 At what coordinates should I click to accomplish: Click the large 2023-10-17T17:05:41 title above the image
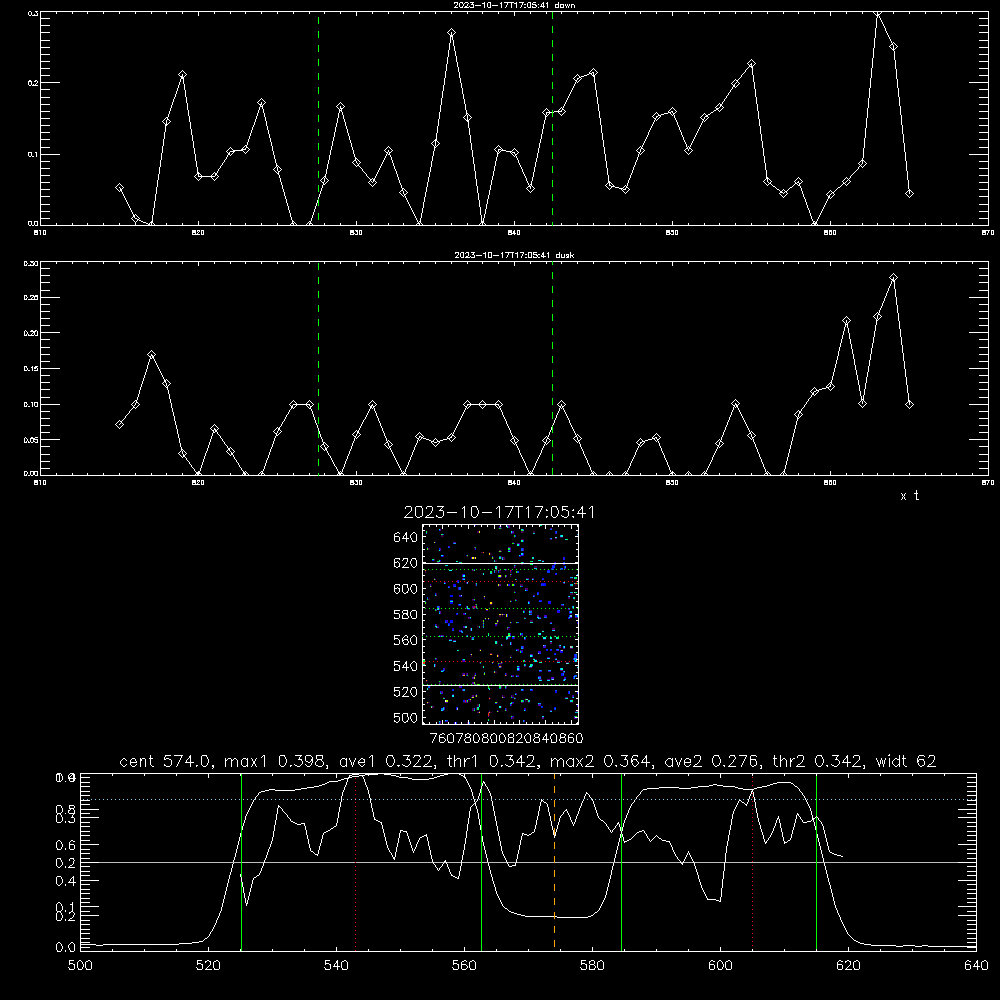pos(499,512)
